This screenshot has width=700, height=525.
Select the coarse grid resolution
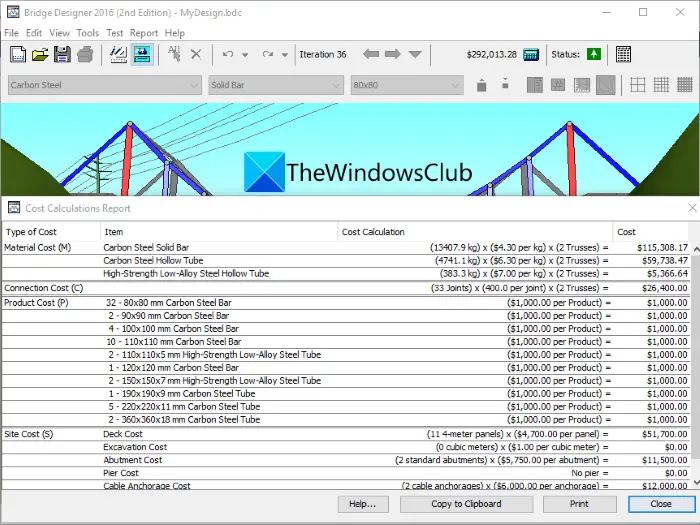[x=638, y=85]
